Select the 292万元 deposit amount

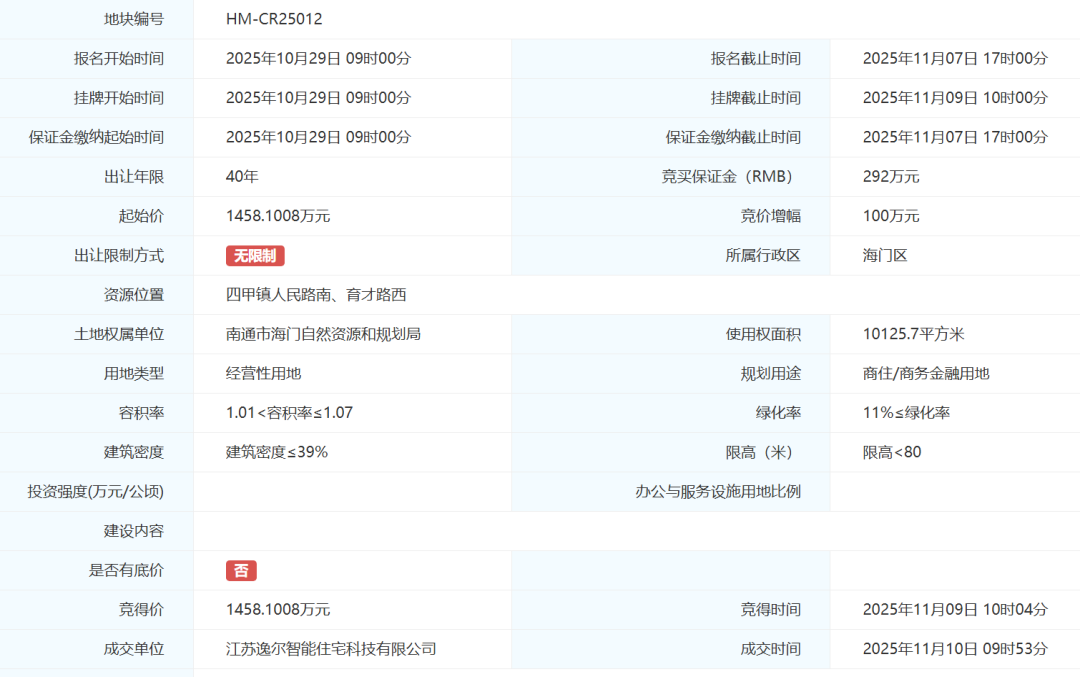[891, 177]
